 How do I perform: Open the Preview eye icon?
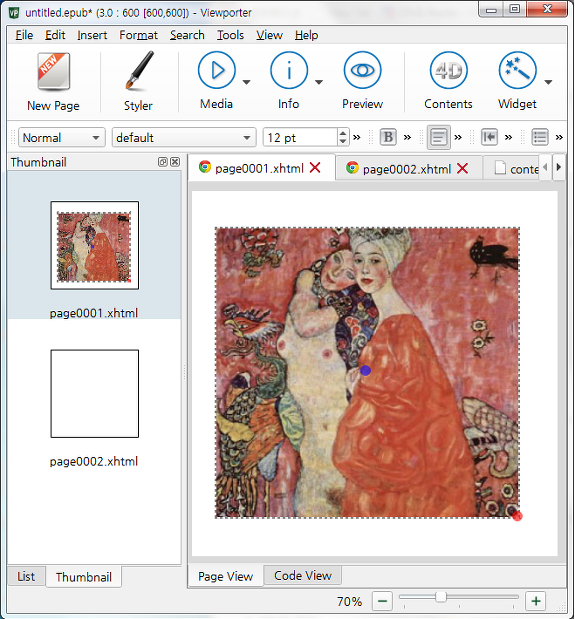(x=362, y=70)
